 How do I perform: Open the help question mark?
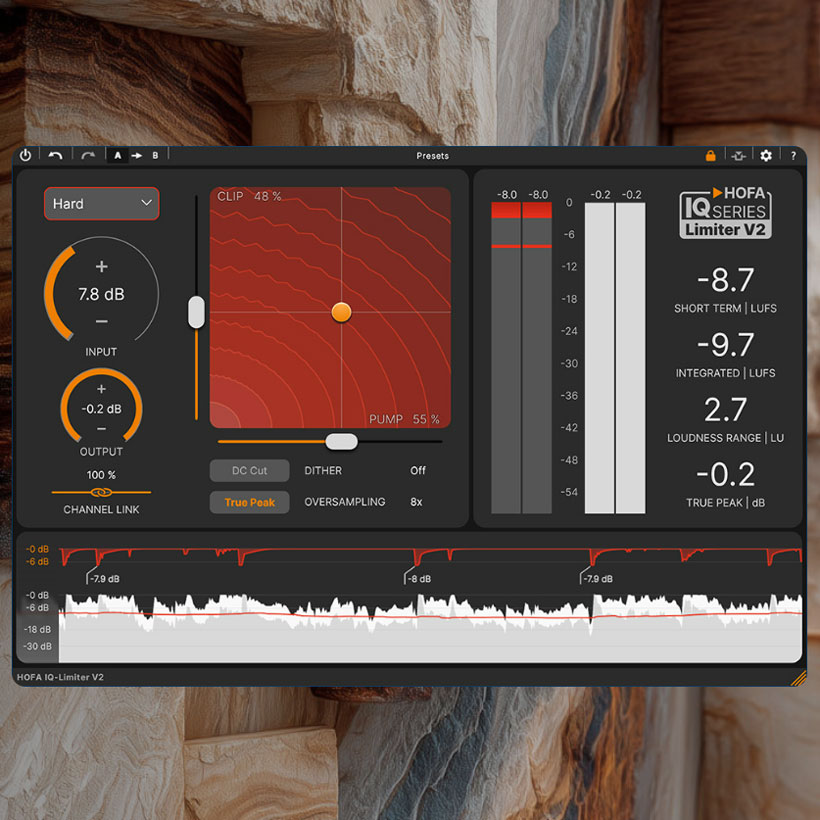coord(793,156)
